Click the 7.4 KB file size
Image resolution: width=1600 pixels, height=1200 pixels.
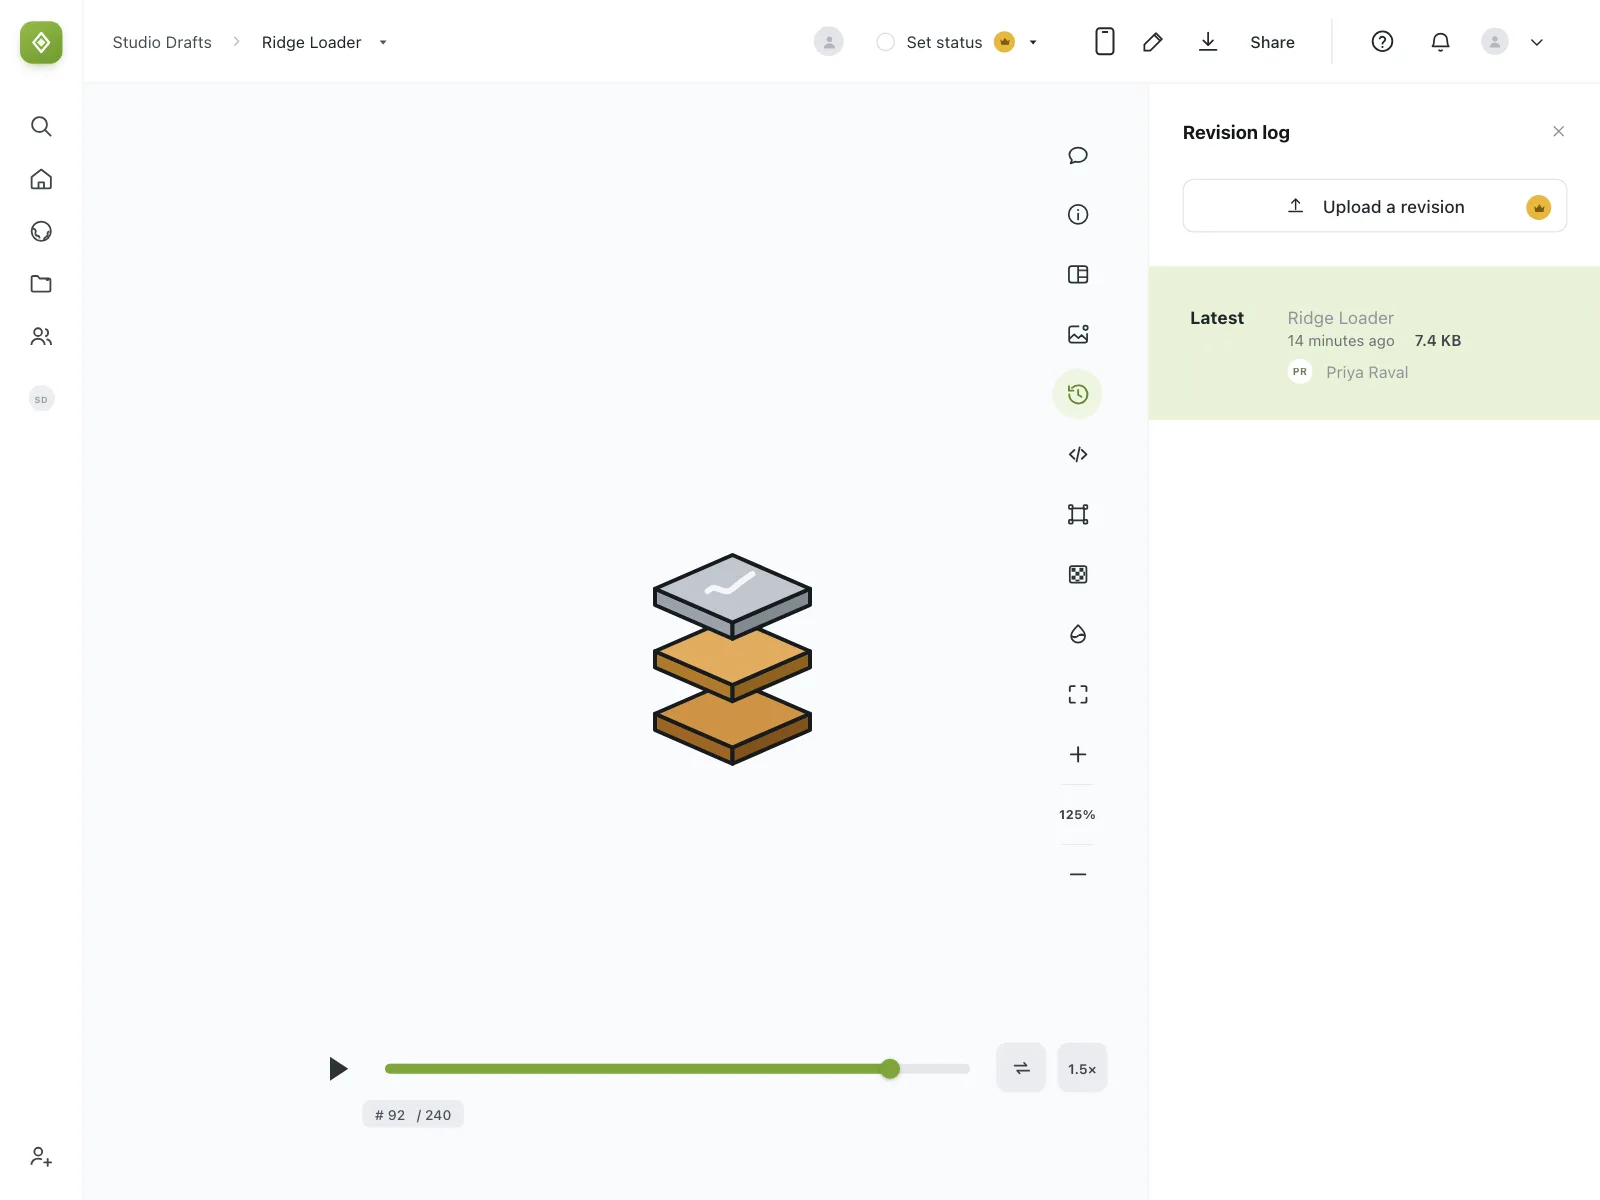click(x=1438, y=341)
